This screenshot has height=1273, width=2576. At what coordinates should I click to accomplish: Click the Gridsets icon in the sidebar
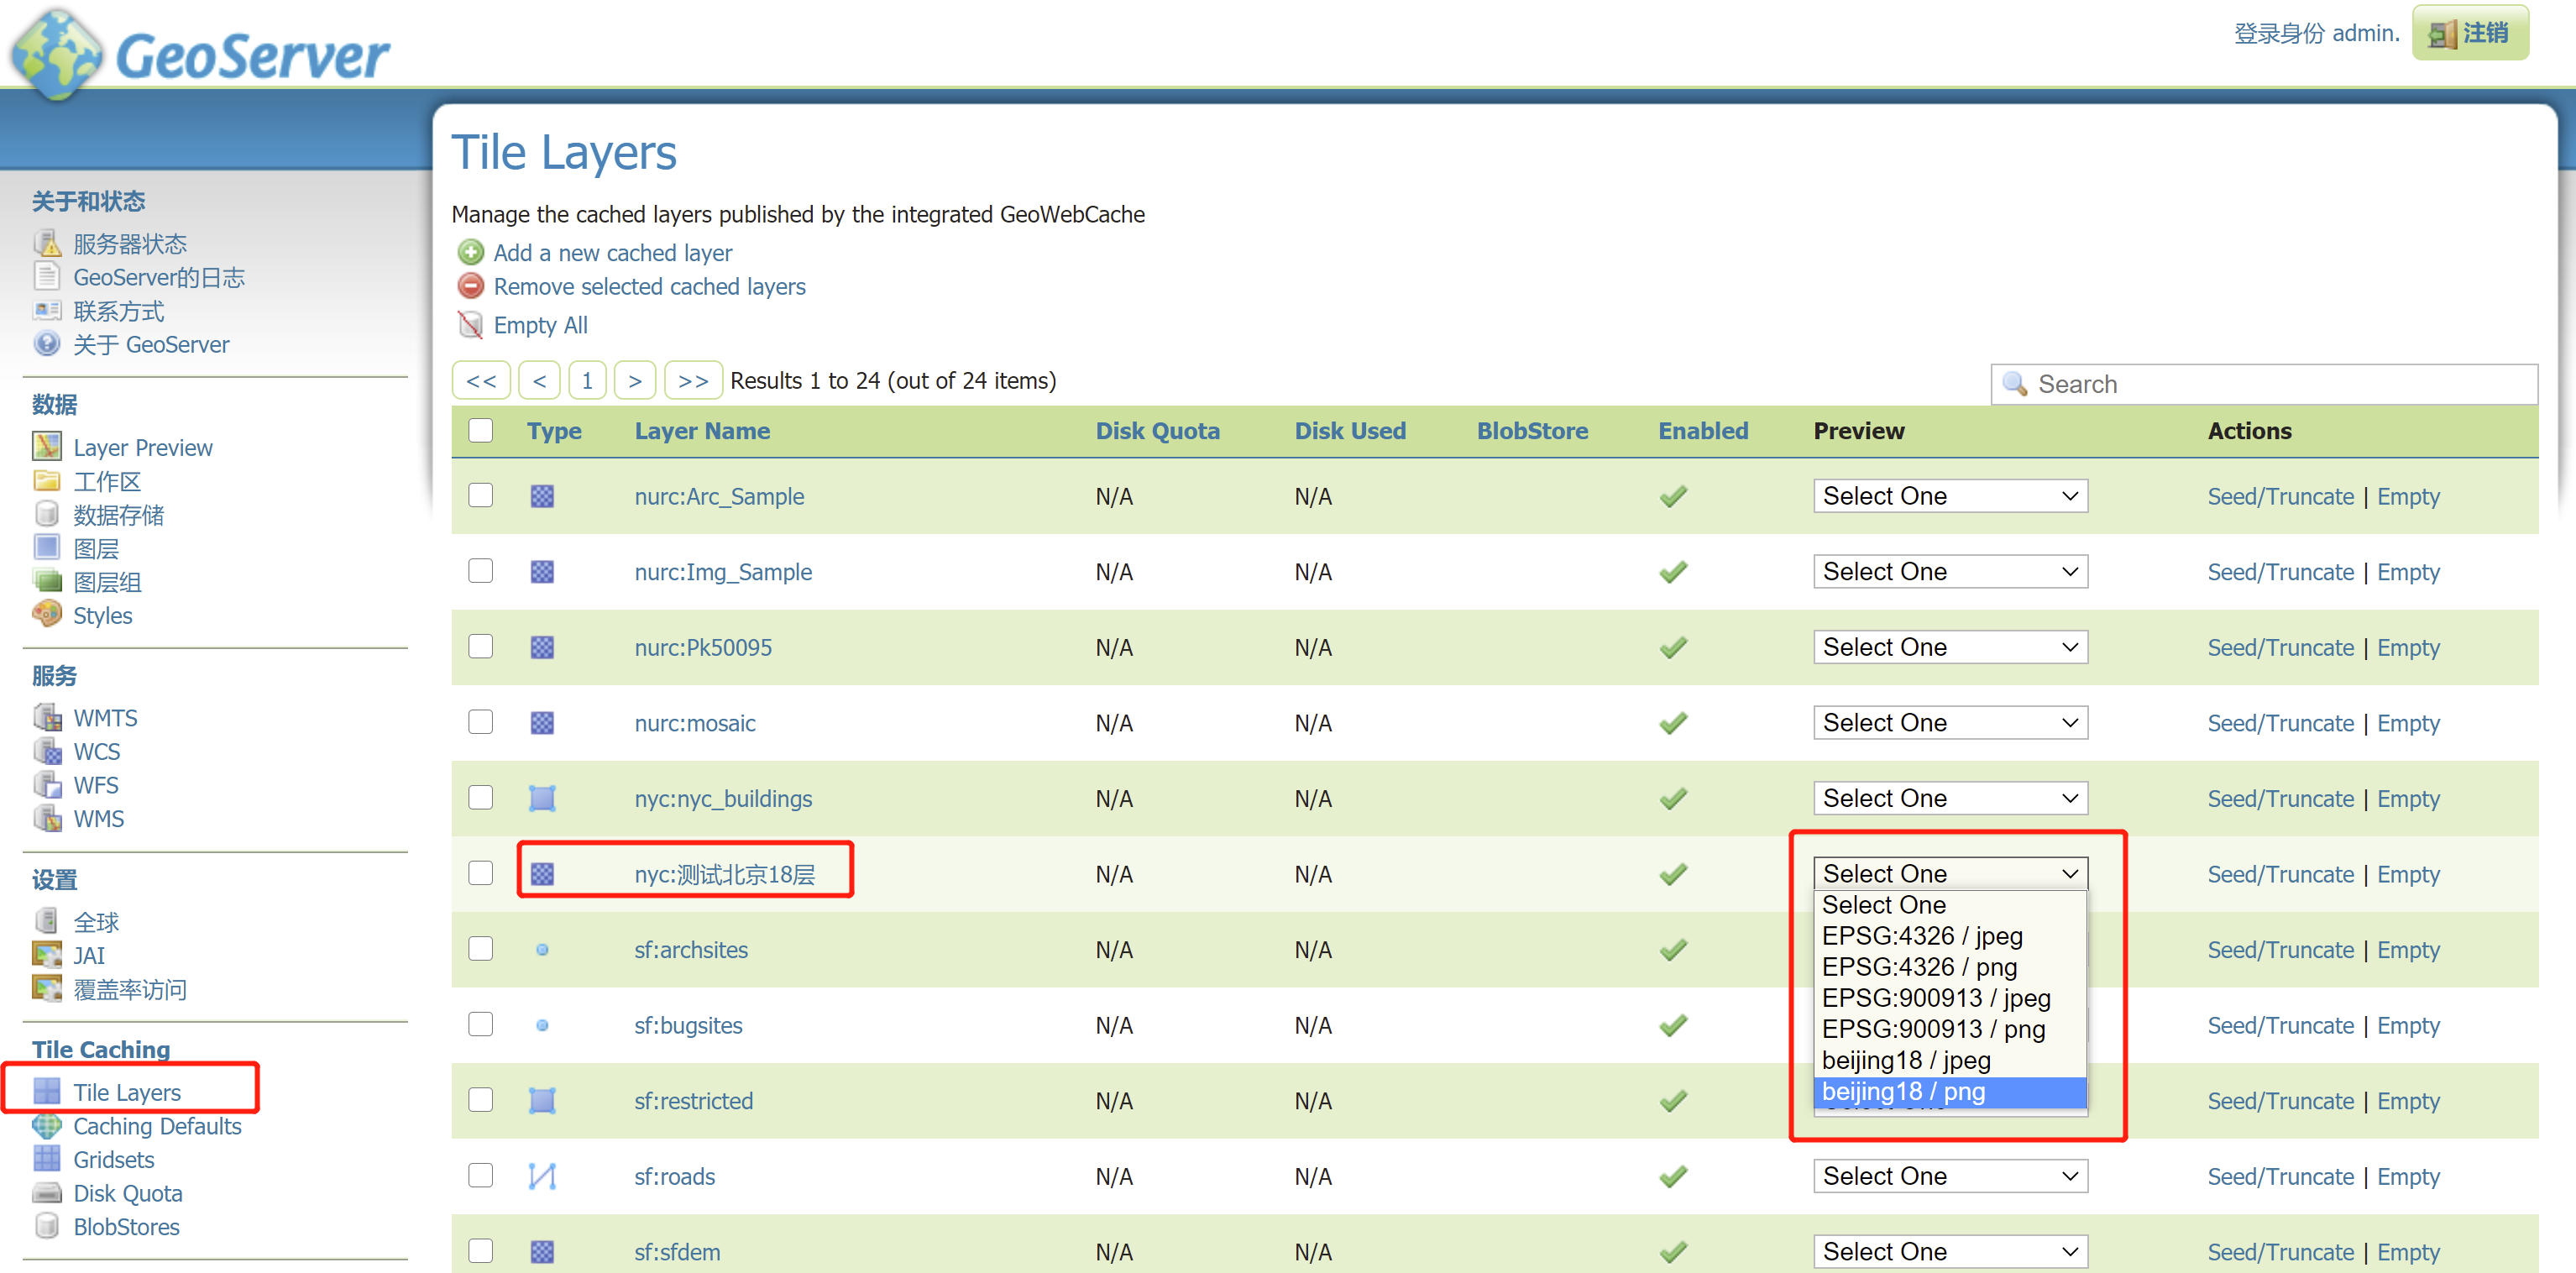pyautogui.click(x=46, y=1158)
